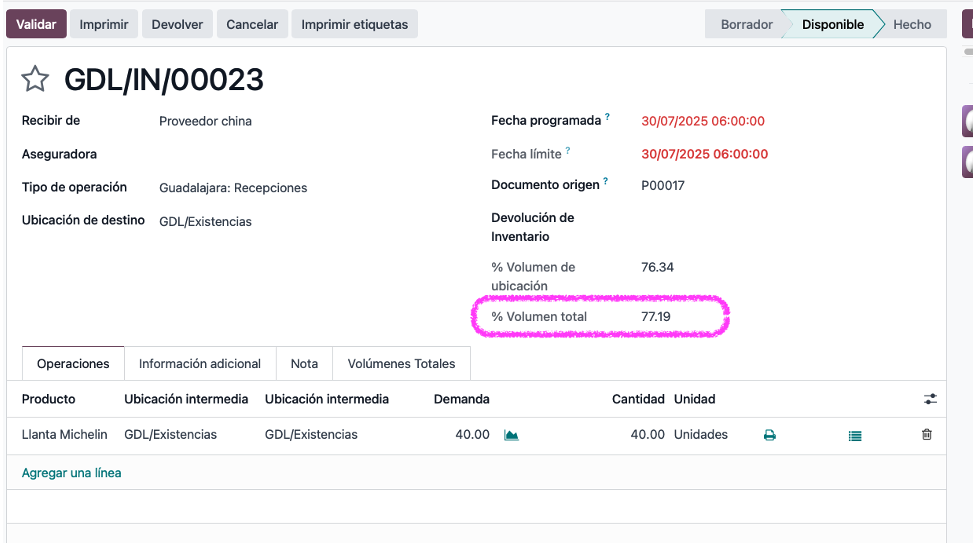
Task: Show help tooltip for Fecha límite
Action: (568, 150)
